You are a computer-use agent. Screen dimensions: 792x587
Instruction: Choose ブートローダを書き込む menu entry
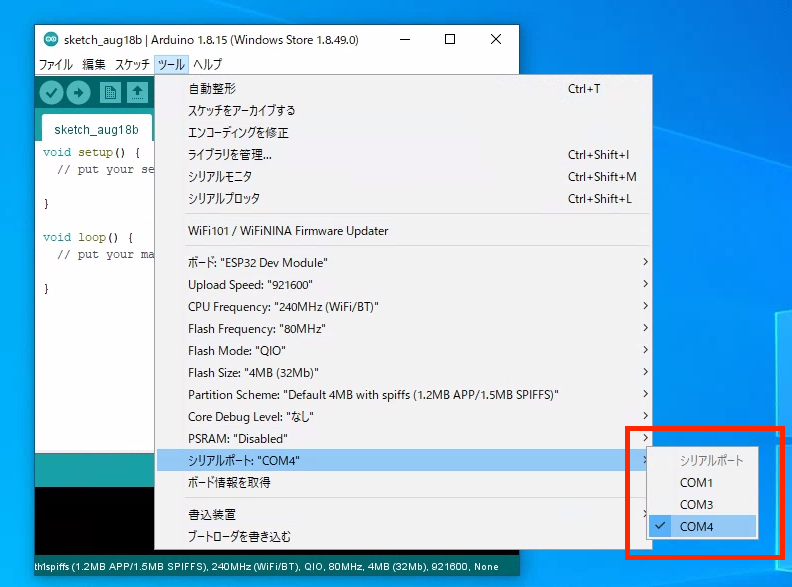point(403,536)
